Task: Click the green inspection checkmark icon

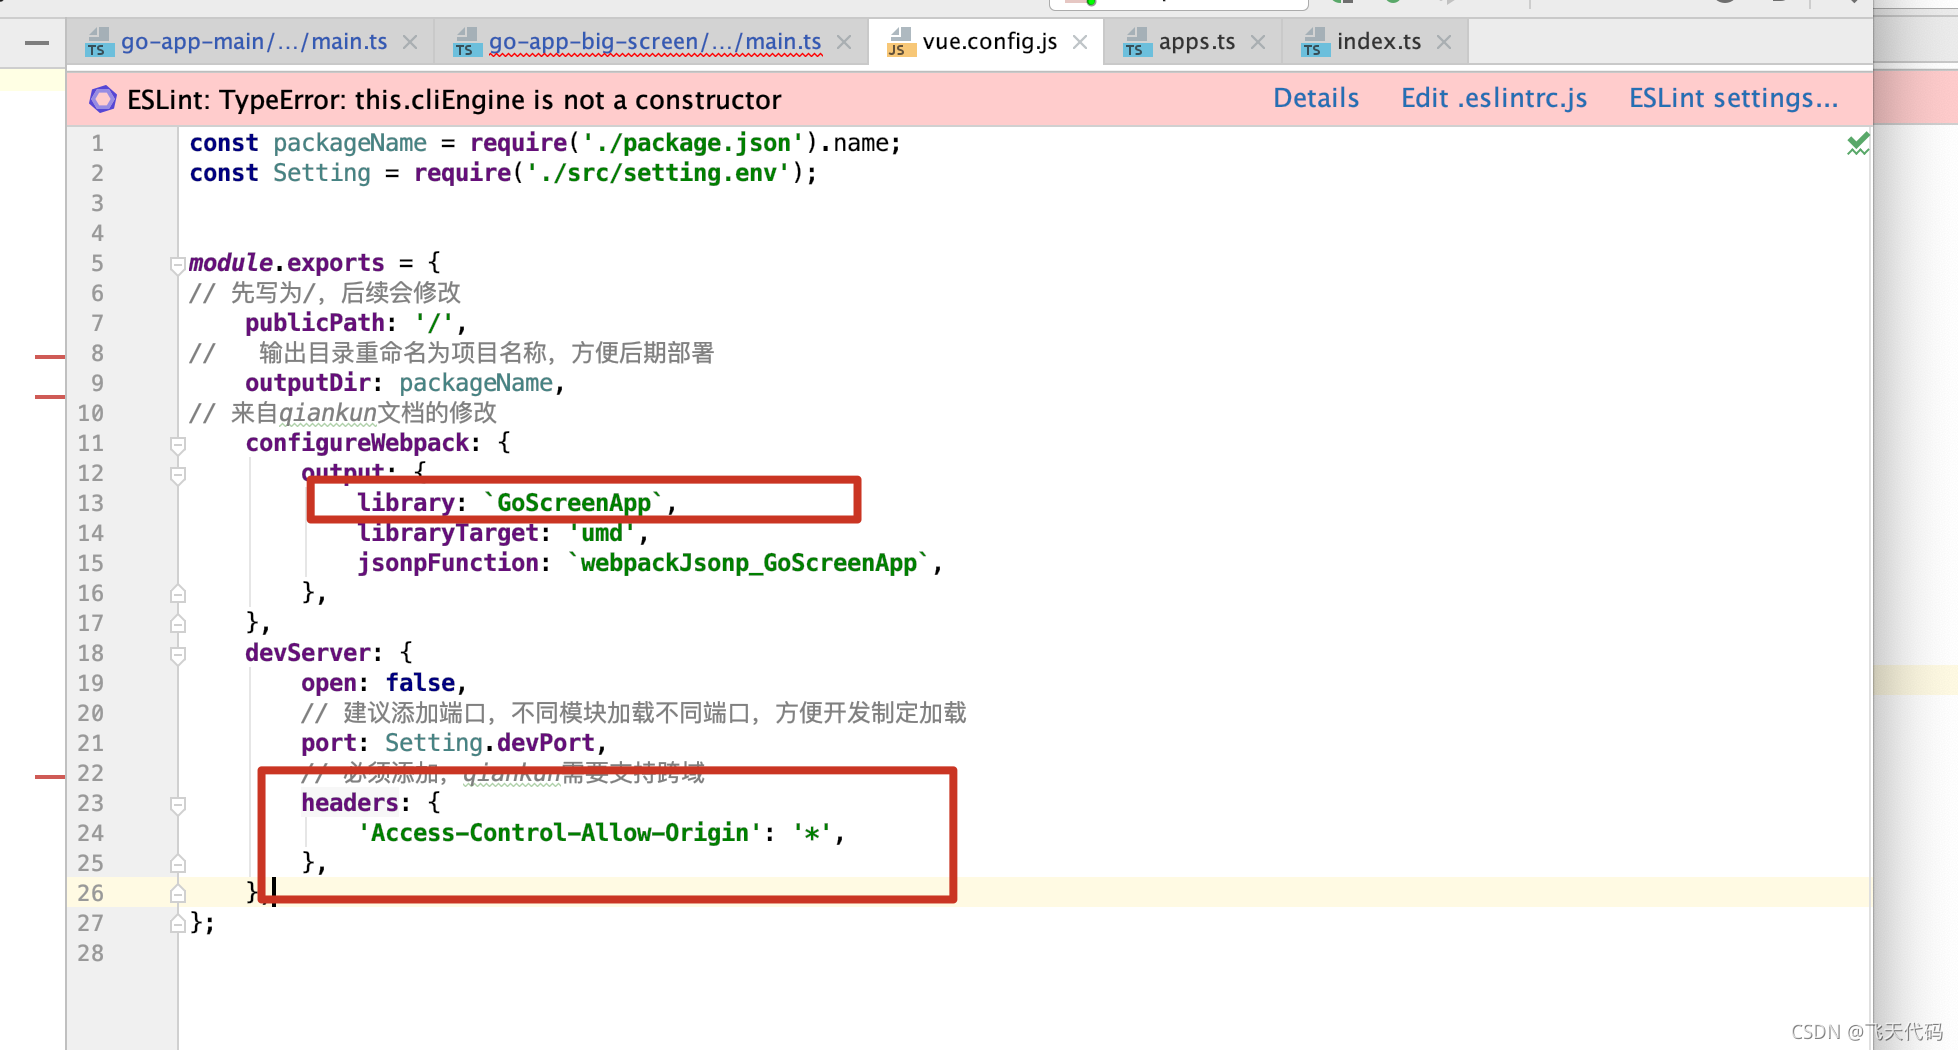Action: [x=1858, y=144]
